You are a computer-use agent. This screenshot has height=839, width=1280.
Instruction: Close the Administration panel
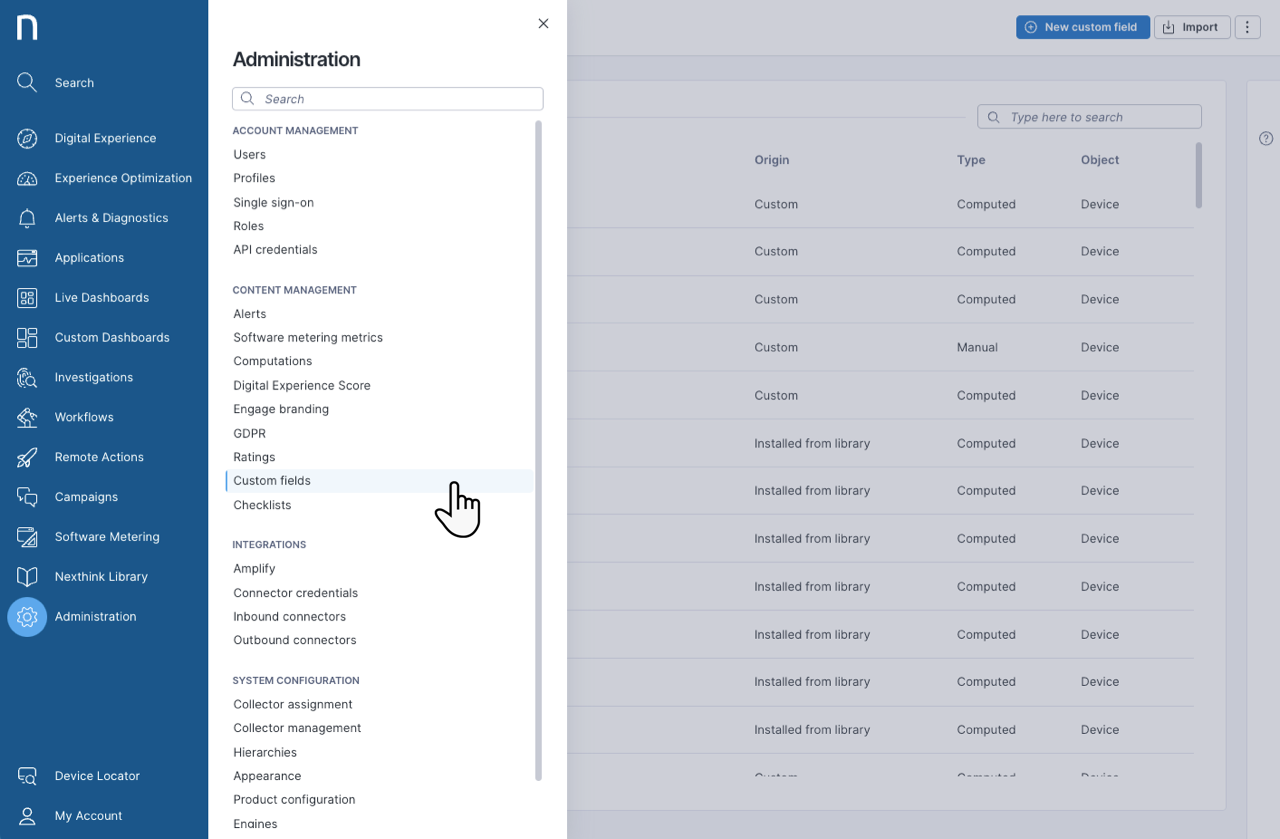click(543, 24)
